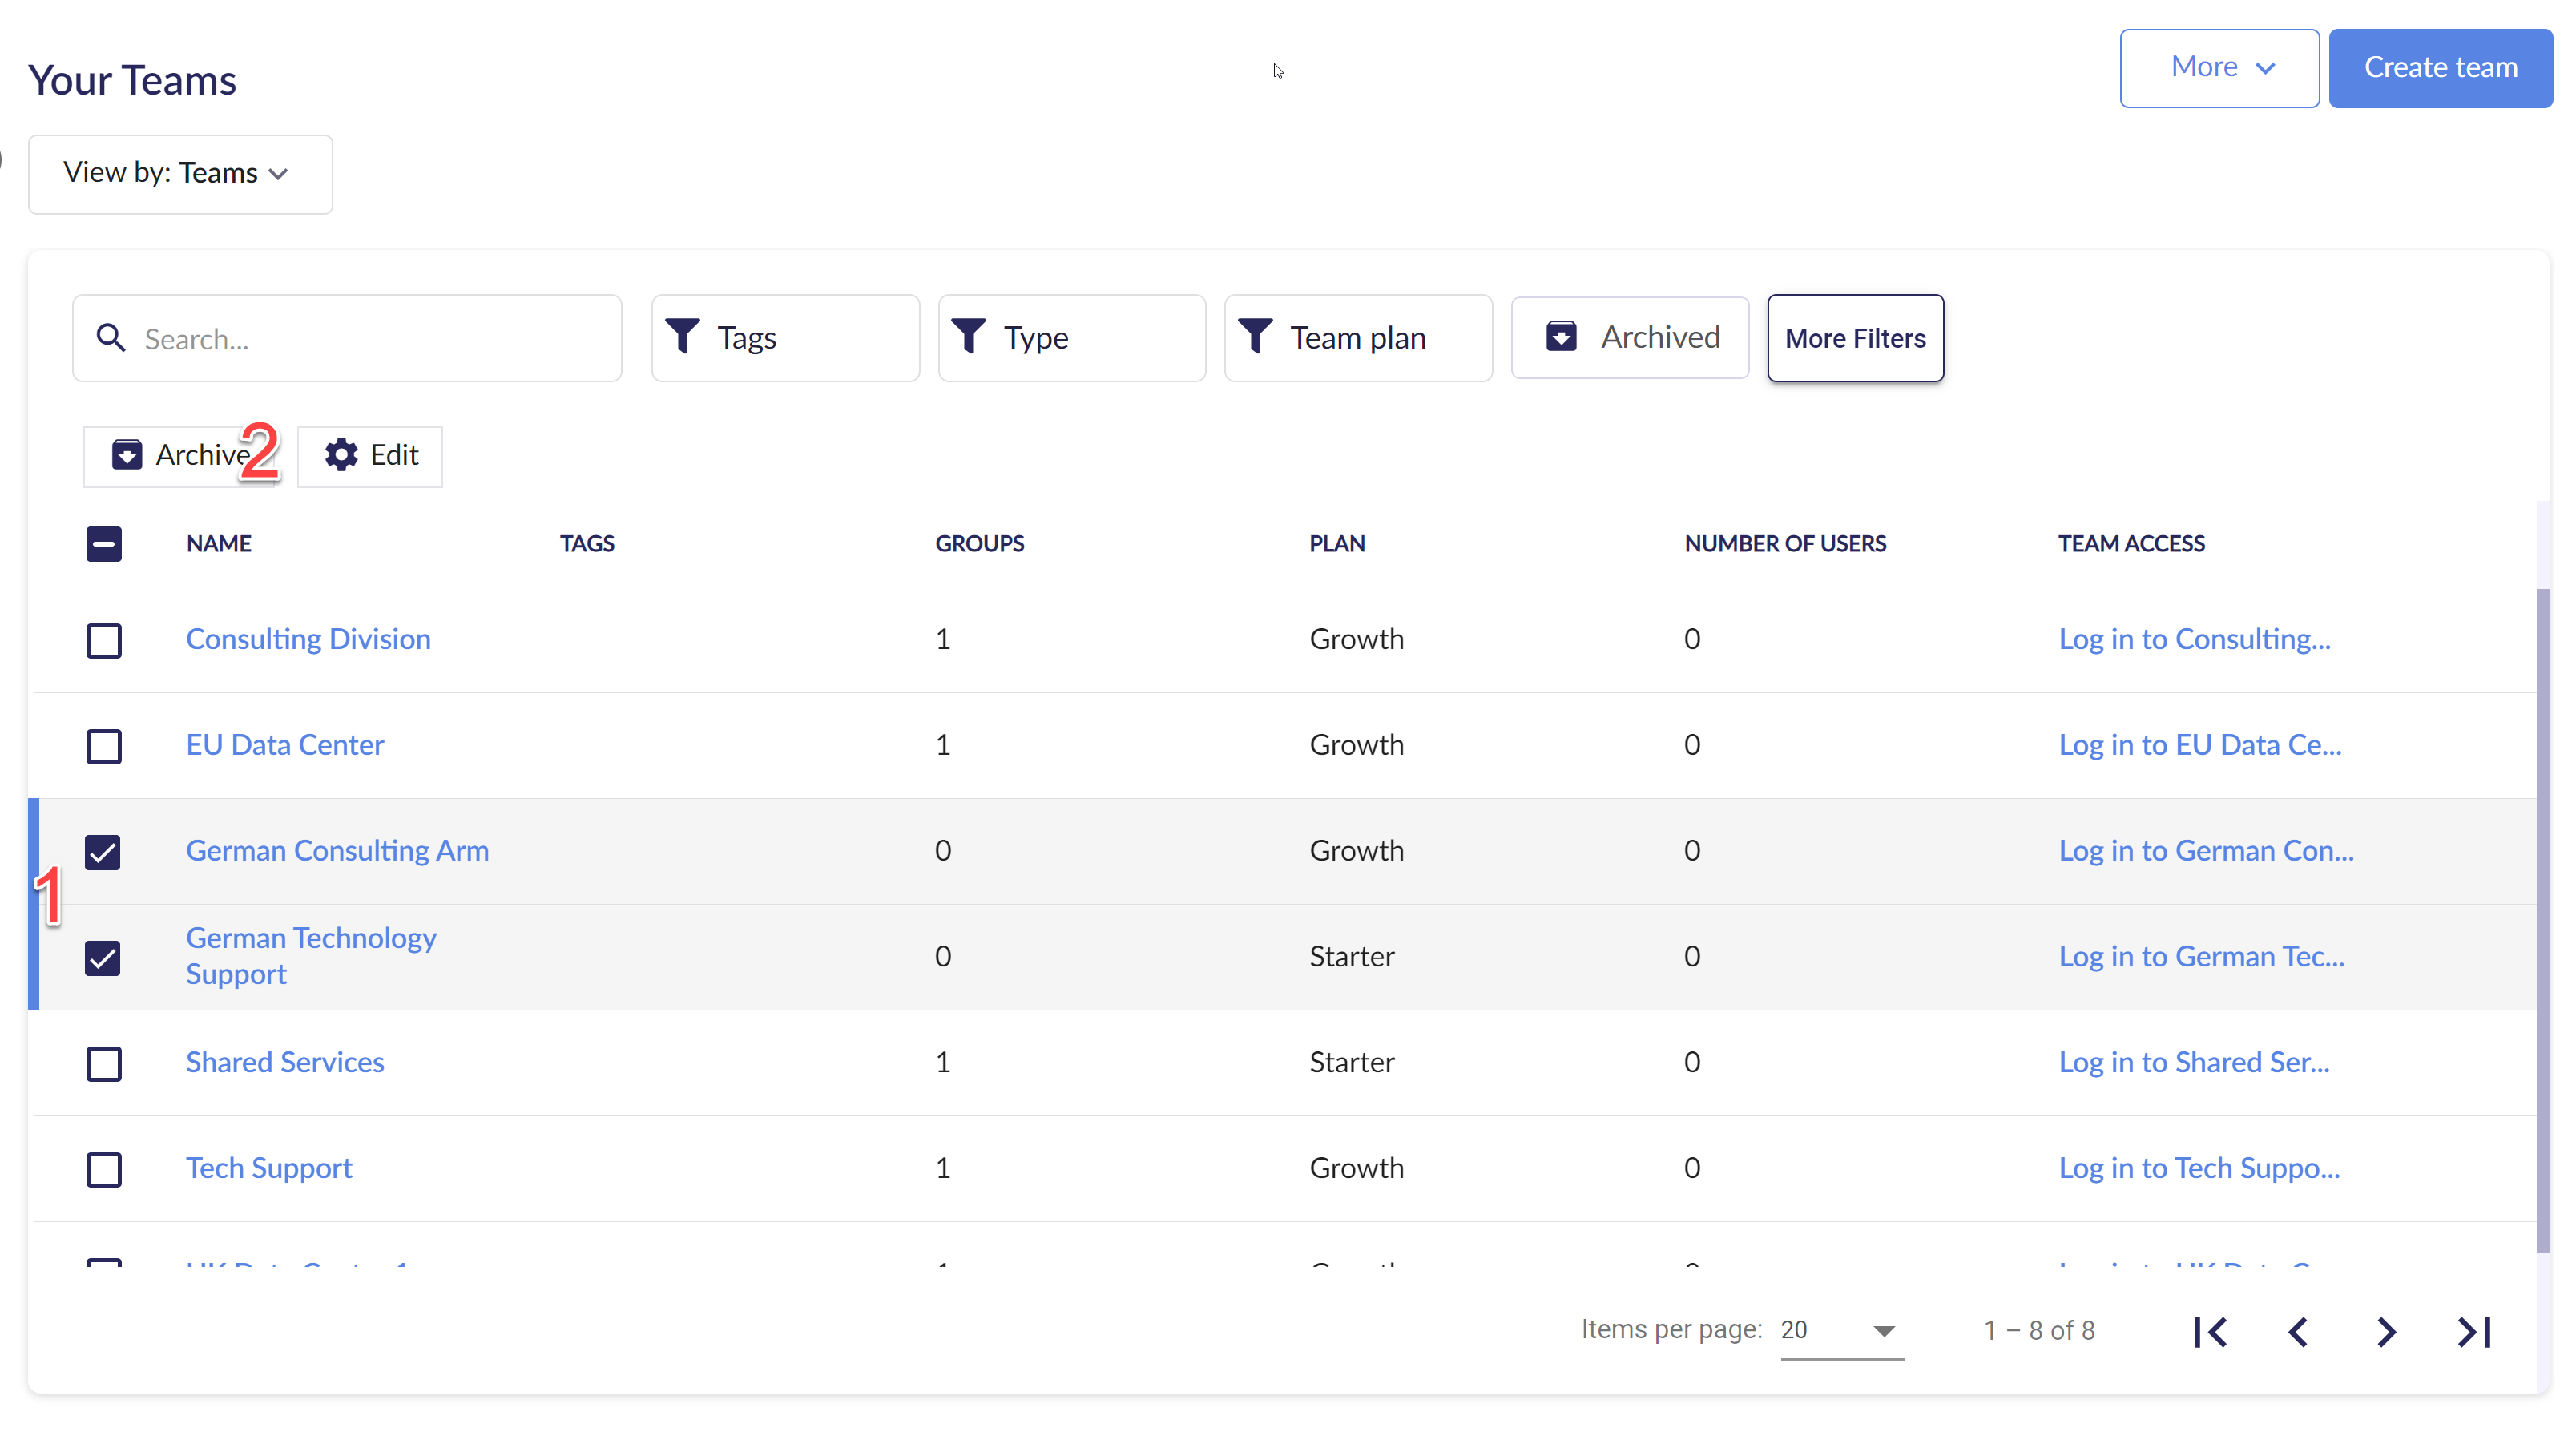Go to first page of results
Image resolution: width=2576 pixels, height=1440 pixels.
click(2210, 1332)
